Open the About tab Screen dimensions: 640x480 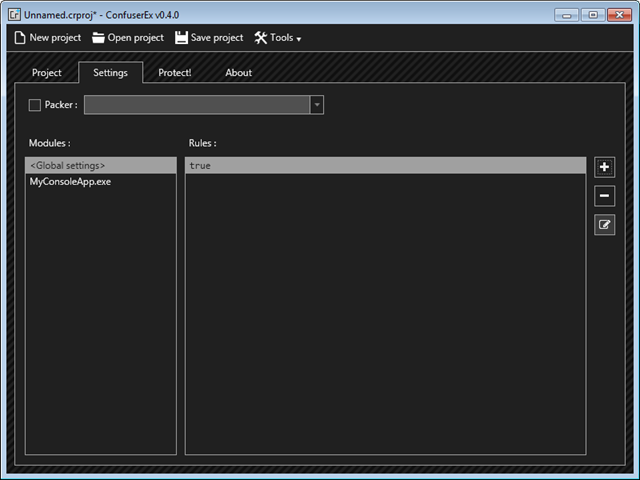point(238,73)
